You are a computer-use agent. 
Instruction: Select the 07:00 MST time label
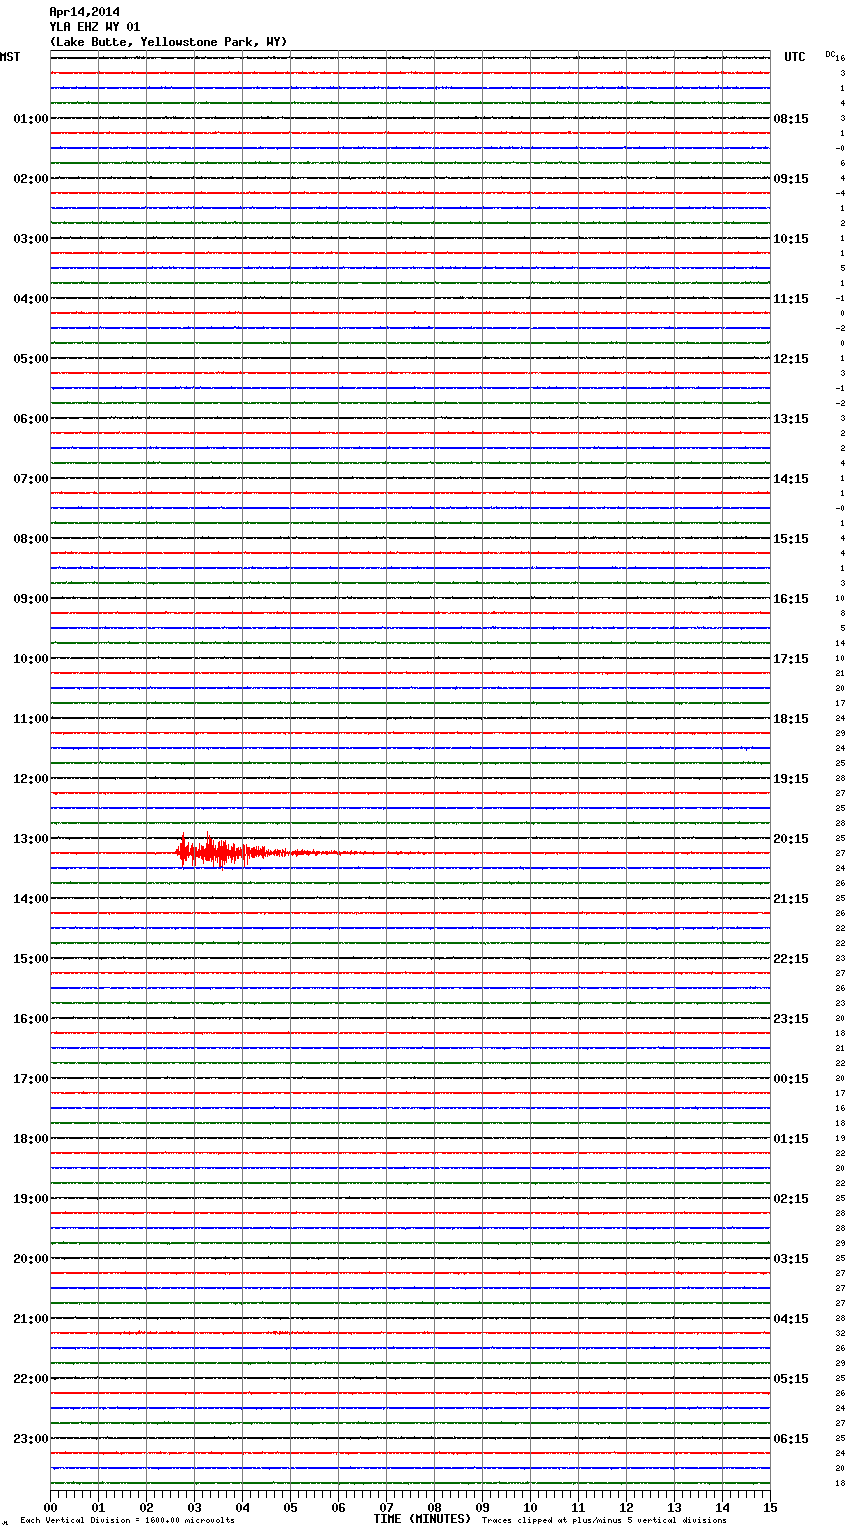pos(30,479)
